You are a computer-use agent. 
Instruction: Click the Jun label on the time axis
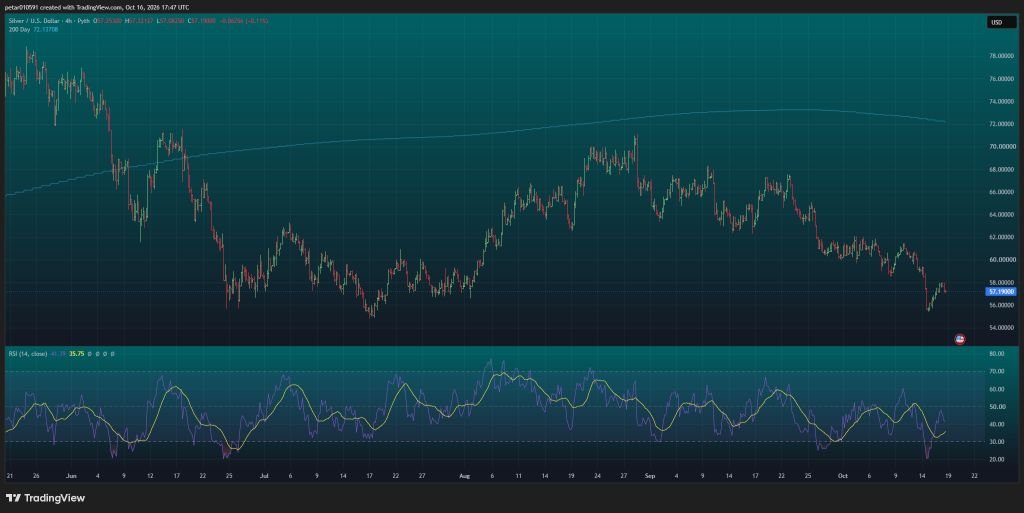click(71, 476)
